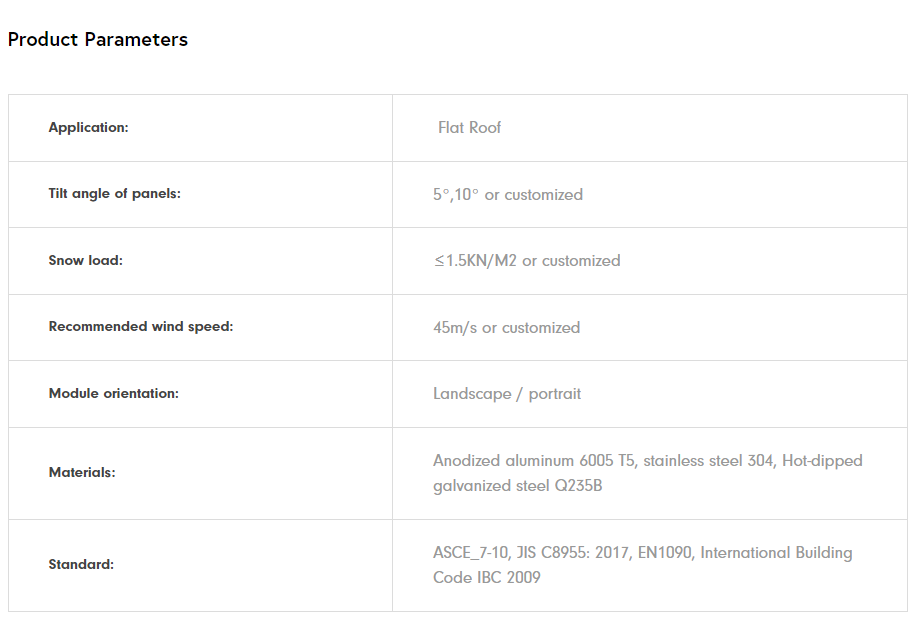Click the Materials: row label
This screenshot has width=921, height=624.
(81, 472)
